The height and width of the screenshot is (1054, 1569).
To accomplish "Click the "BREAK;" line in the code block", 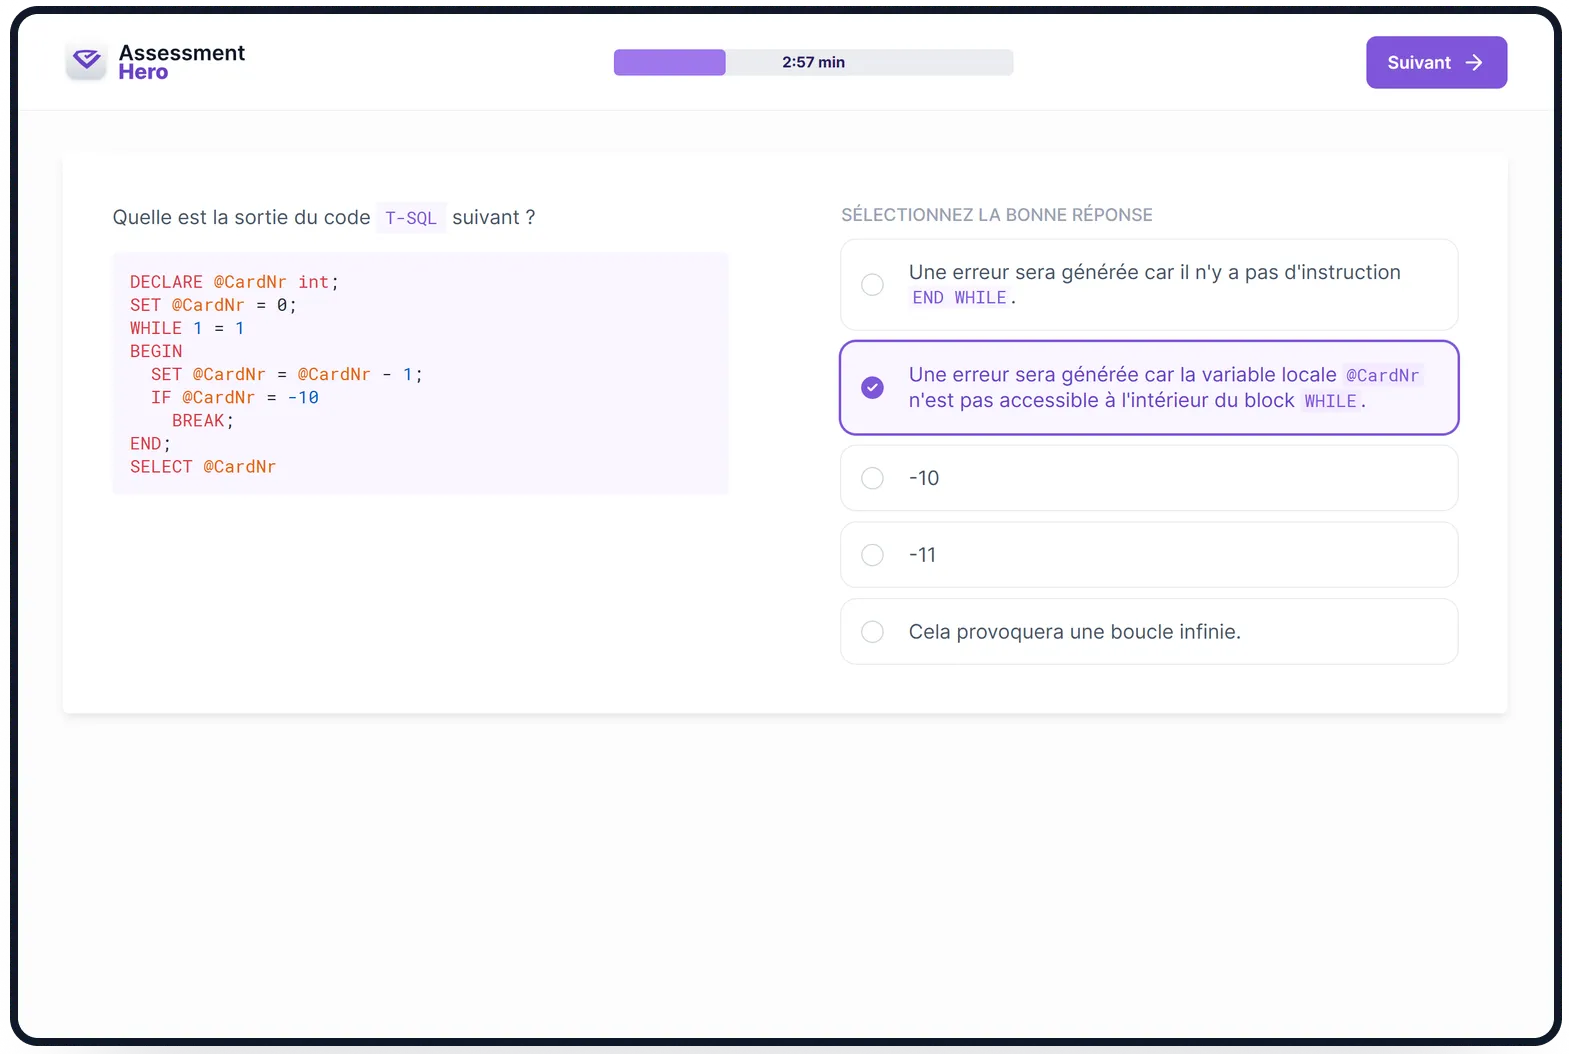I will [x=202, y=421].
